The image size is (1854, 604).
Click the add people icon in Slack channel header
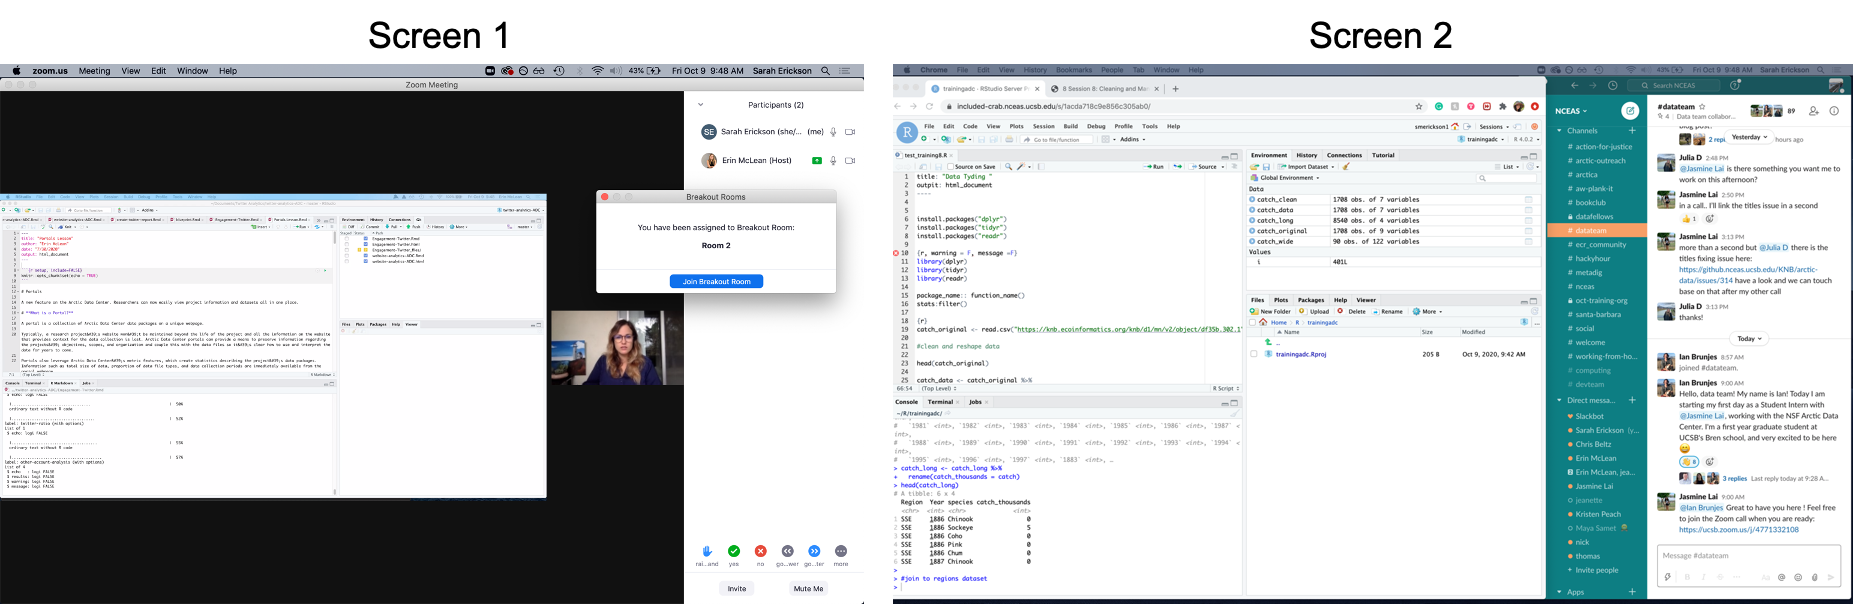pos(1814,111)
